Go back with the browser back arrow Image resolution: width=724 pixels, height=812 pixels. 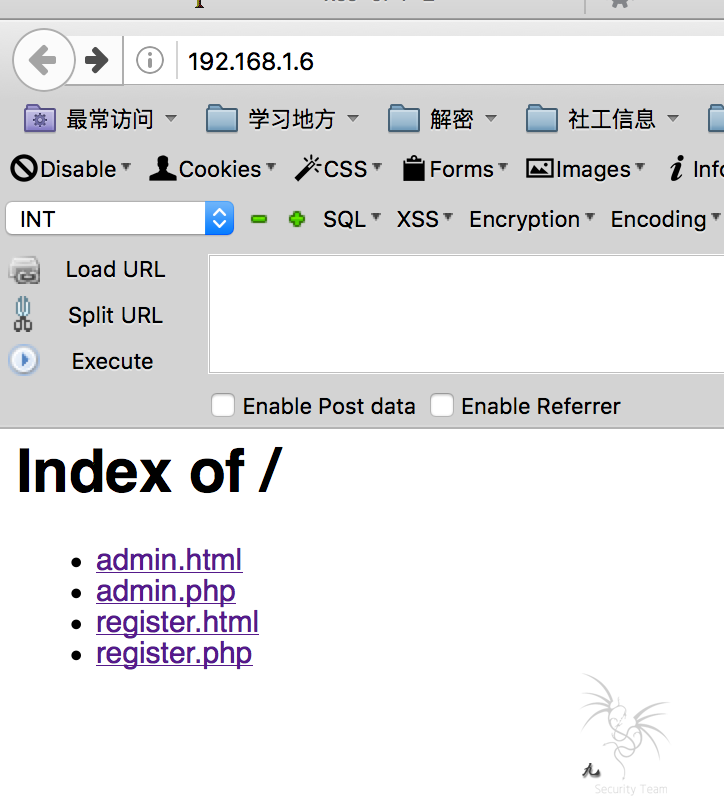[x=44, y=60]
